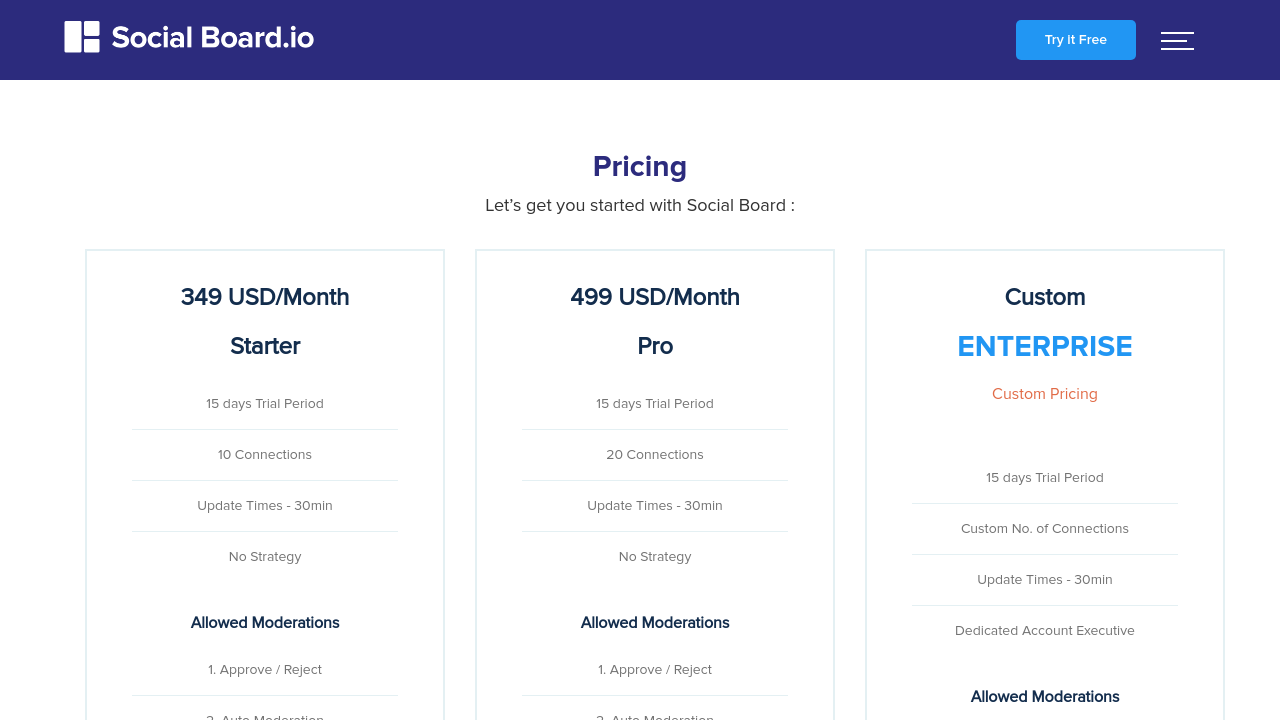The height and width of the screenshot is (720, 1280).
Task: Click the orange Custom Pricing text
Action: pos(1045,394)
